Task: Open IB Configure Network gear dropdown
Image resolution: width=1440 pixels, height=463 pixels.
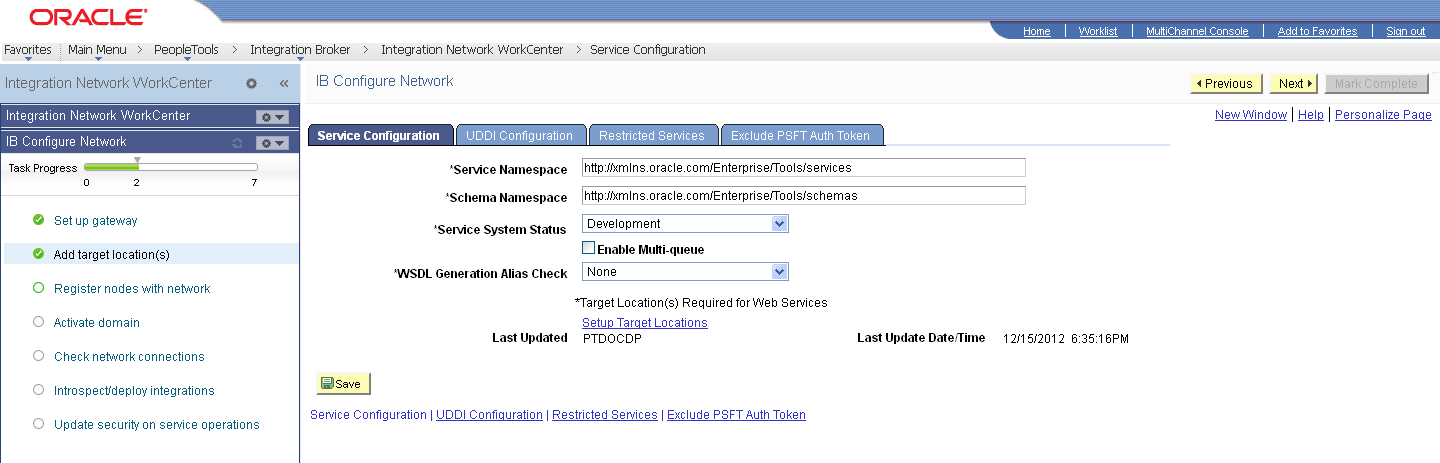Action: tap(272, 143)
